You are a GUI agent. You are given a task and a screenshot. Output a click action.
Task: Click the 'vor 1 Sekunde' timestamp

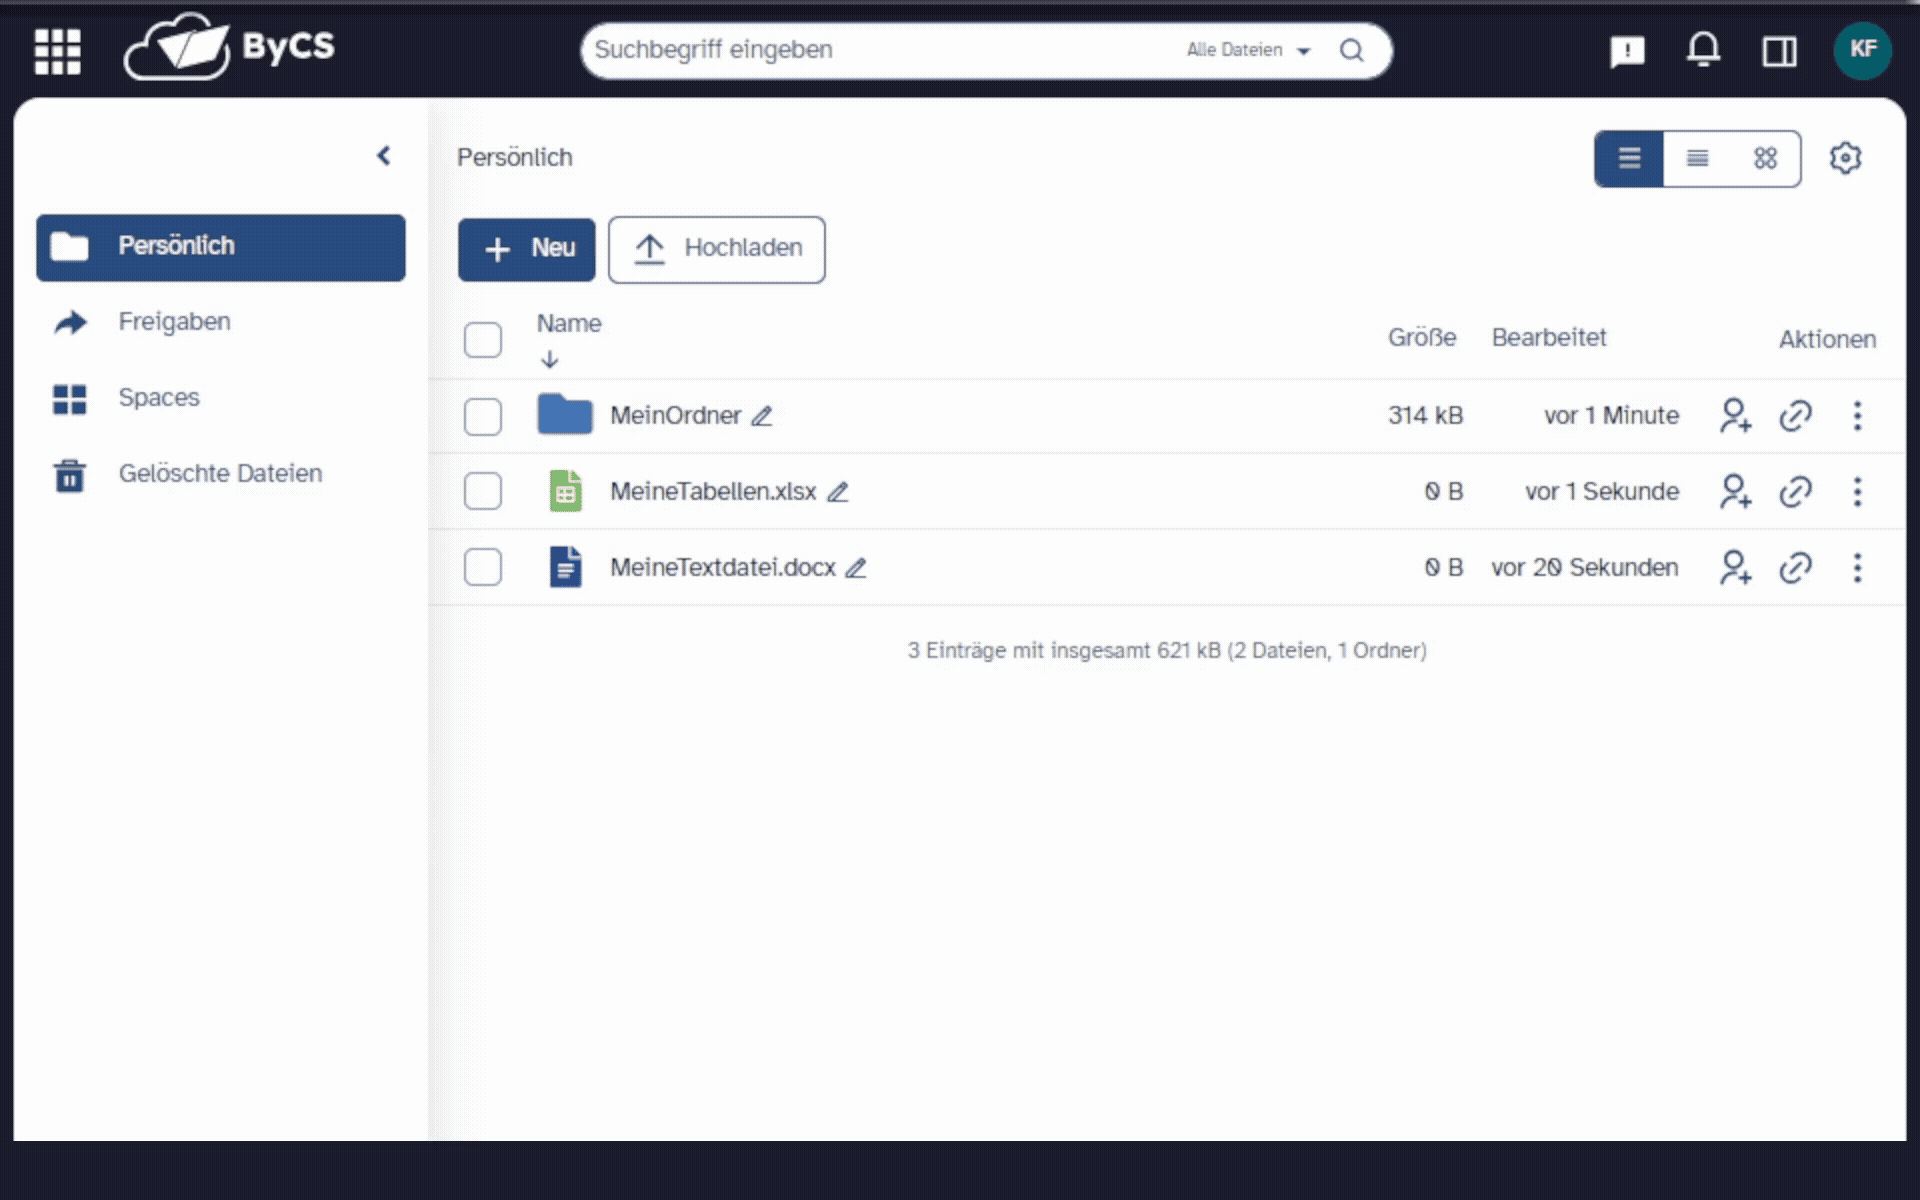[x=1602, y=492]
